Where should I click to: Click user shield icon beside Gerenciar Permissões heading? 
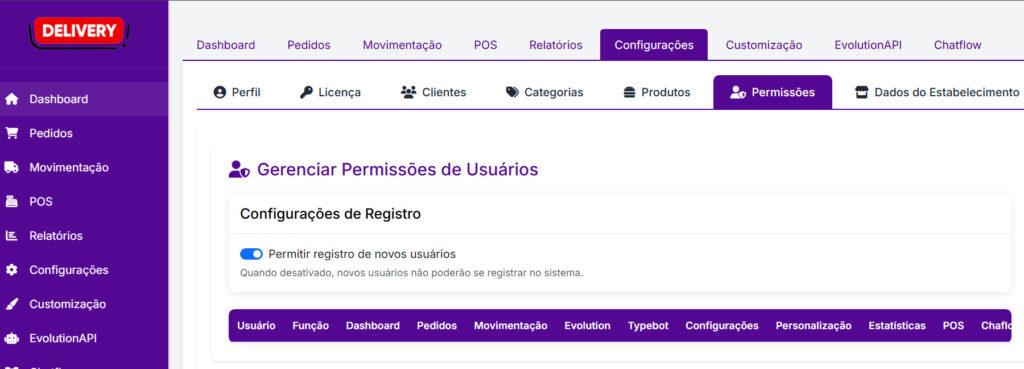[239, 170]
